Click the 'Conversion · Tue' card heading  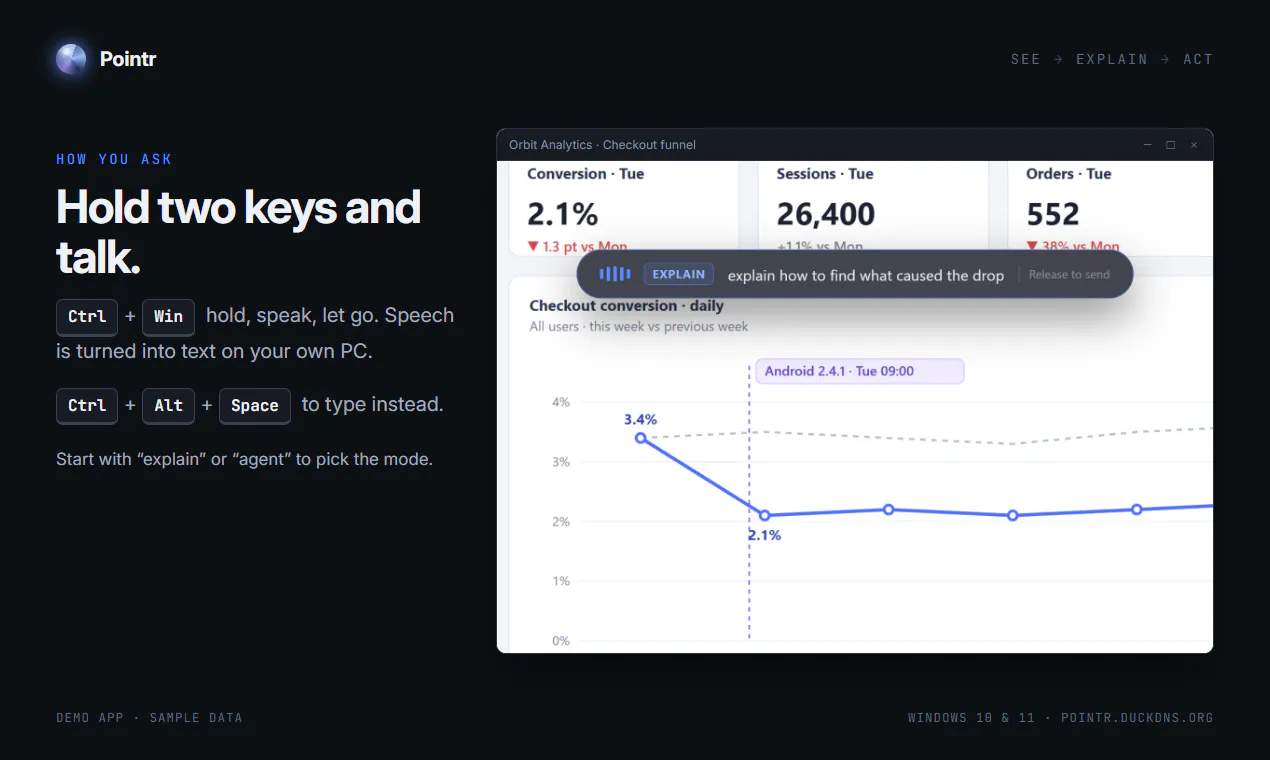click(586, 174)
